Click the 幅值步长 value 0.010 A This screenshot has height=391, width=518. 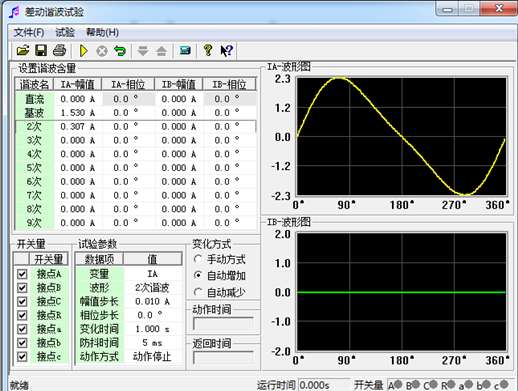(x=153, y=302)
